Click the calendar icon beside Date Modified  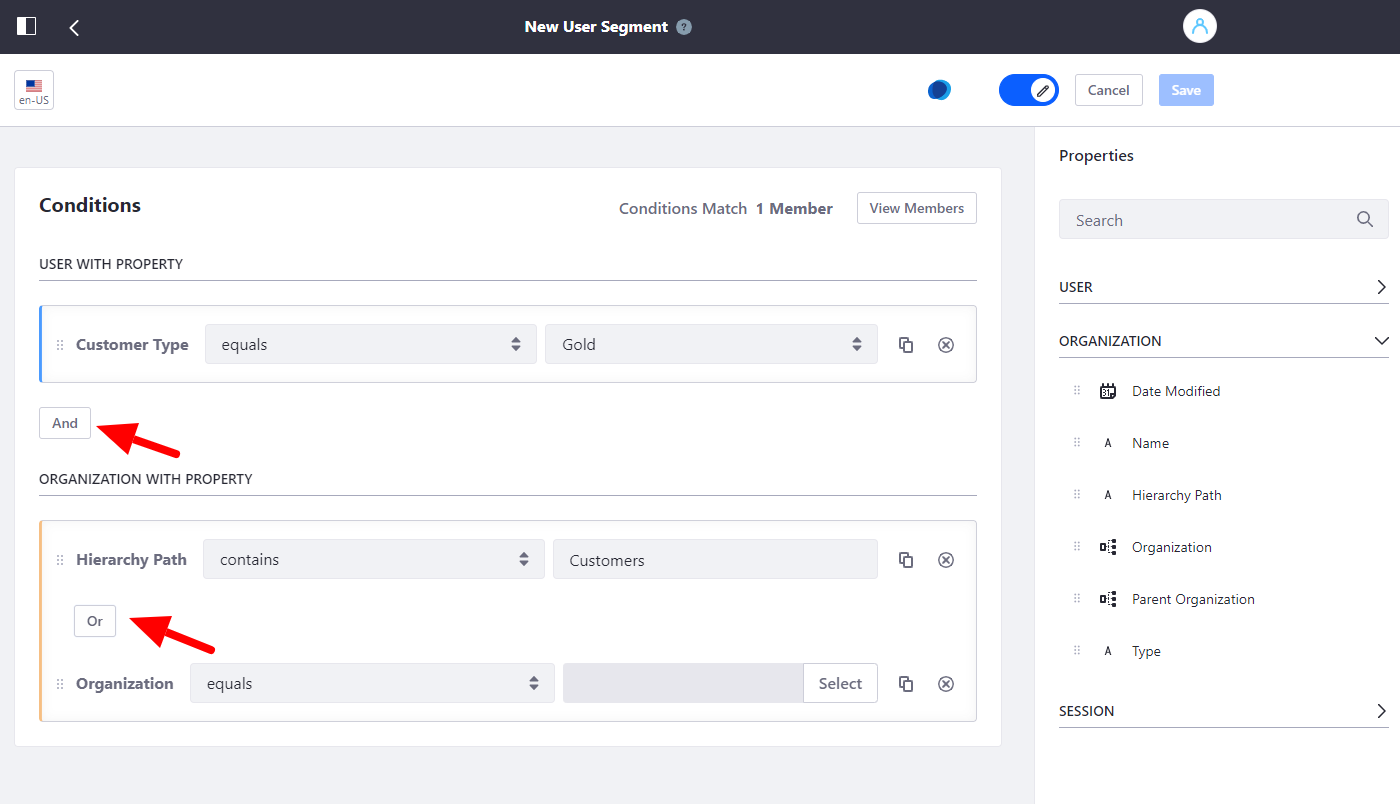1107,391
